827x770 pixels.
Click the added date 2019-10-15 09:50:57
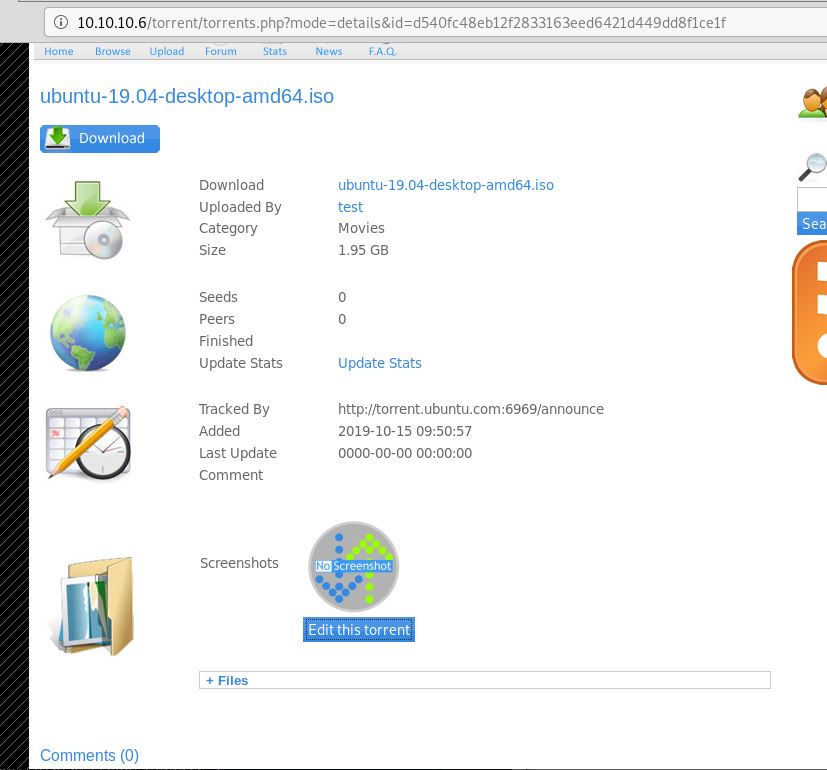405,431
